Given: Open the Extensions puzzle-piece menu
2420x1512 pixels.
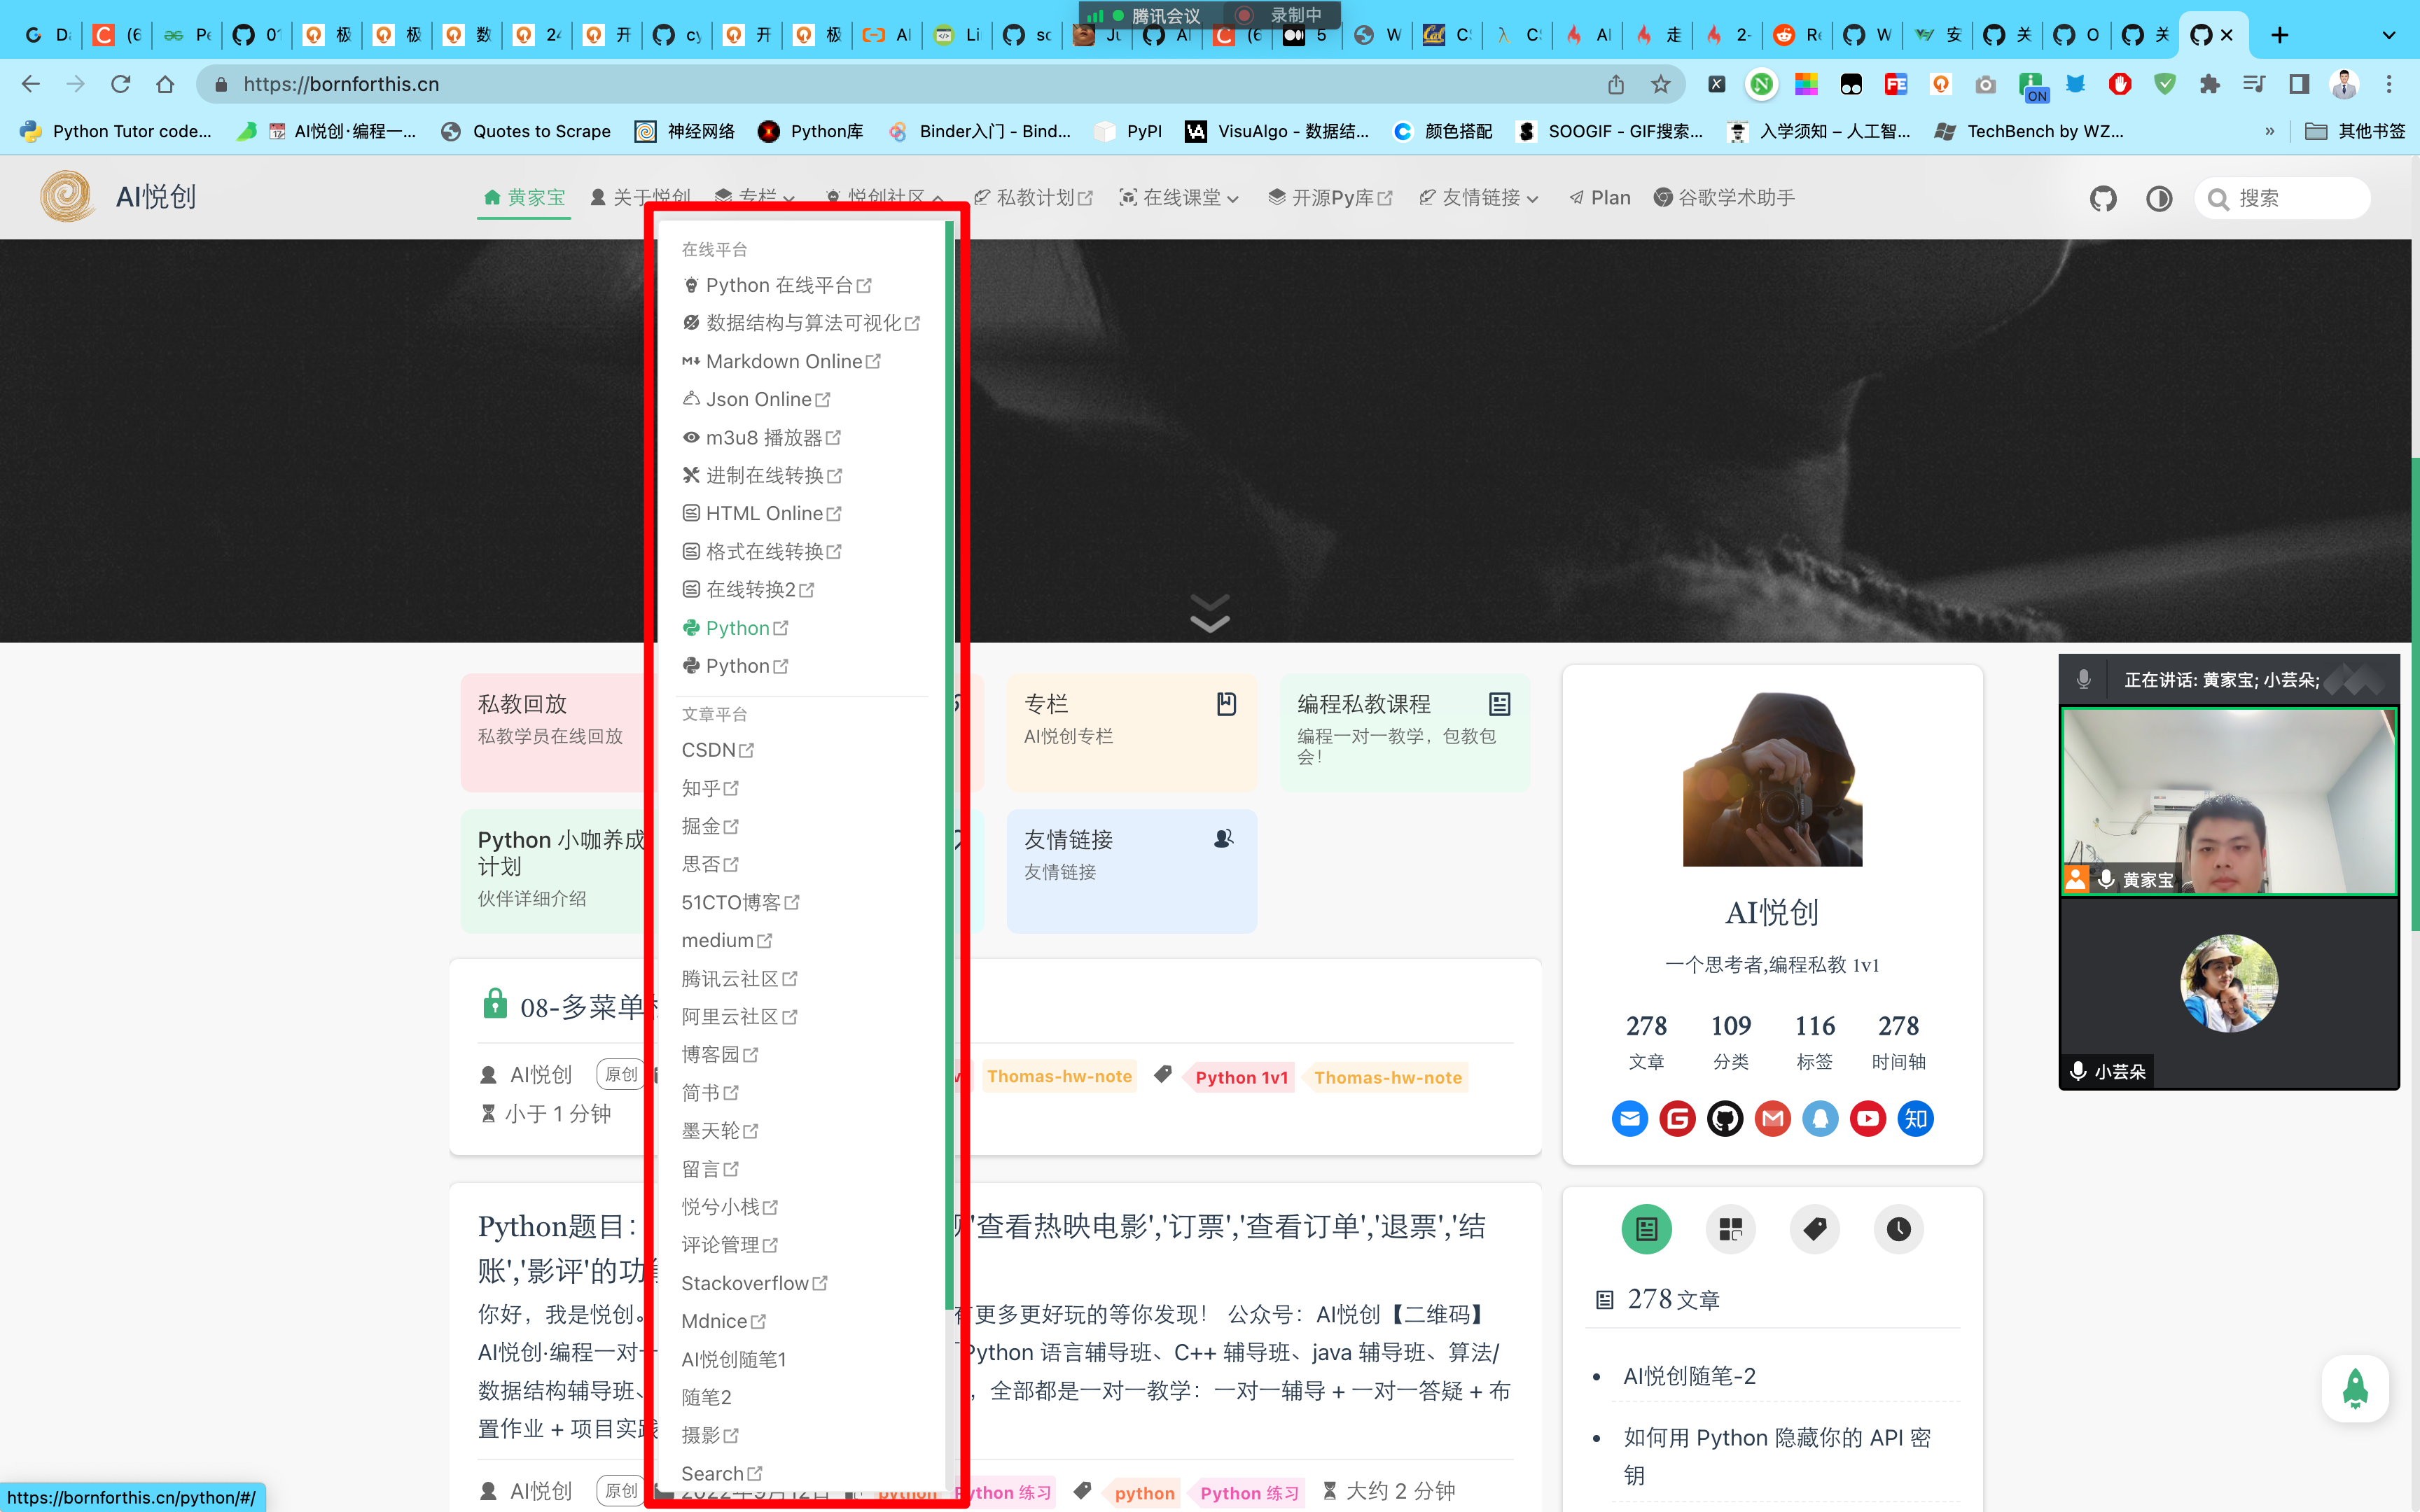Looking at the screenshot, I should point(2210,84).
